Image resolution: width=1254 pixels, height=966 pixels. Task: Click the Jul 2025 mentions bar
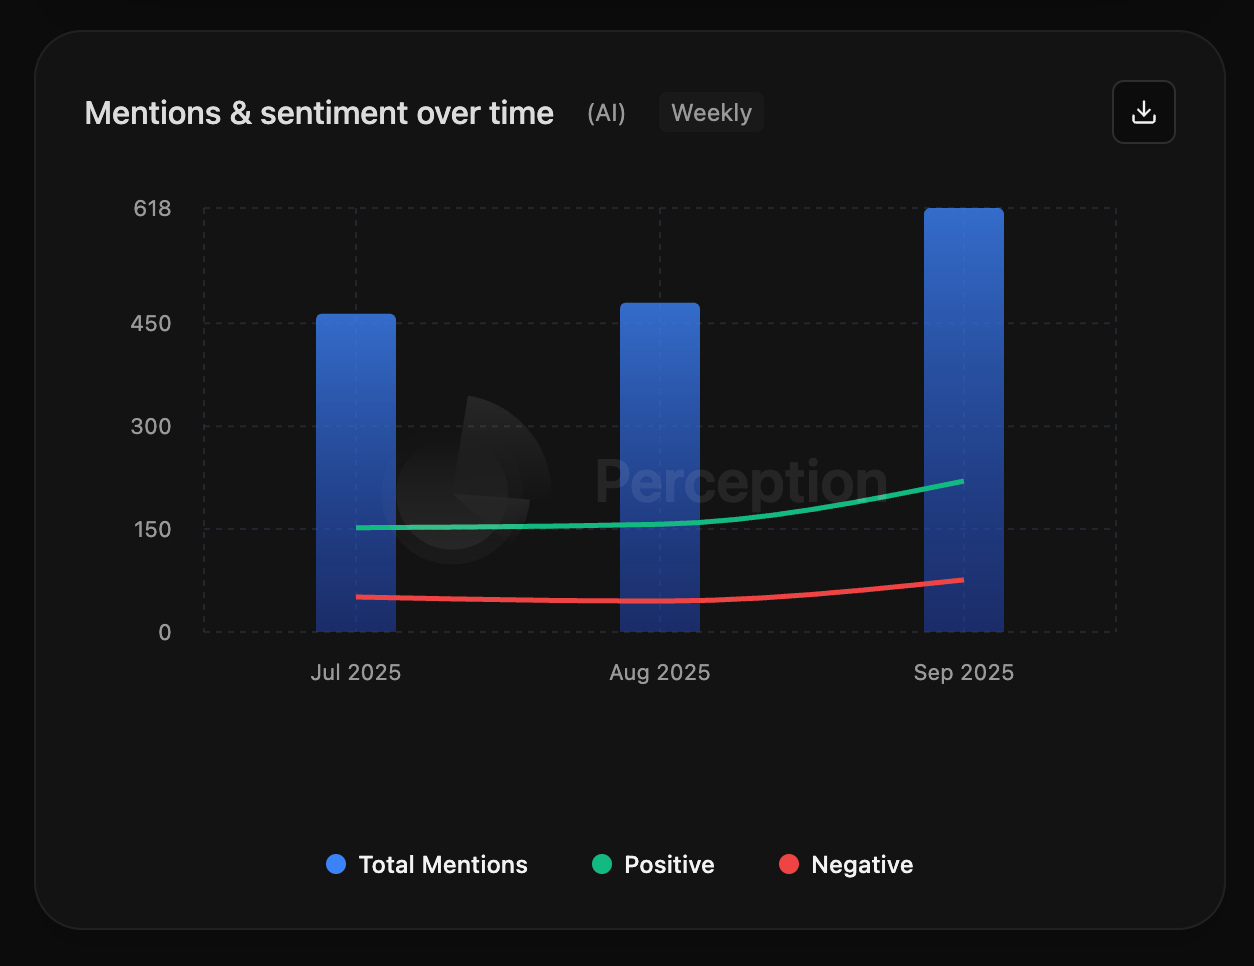[x=356, y=420]
